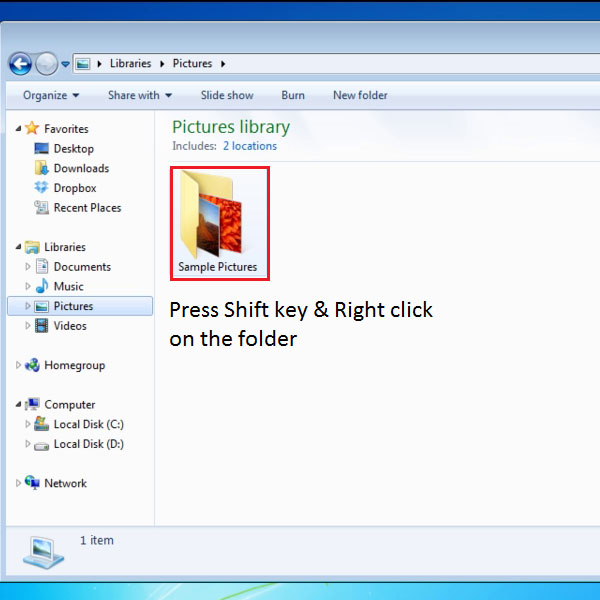Collapse the Favorites group
Viewport: 600px width, 600px height.
(x=18, y=129)
